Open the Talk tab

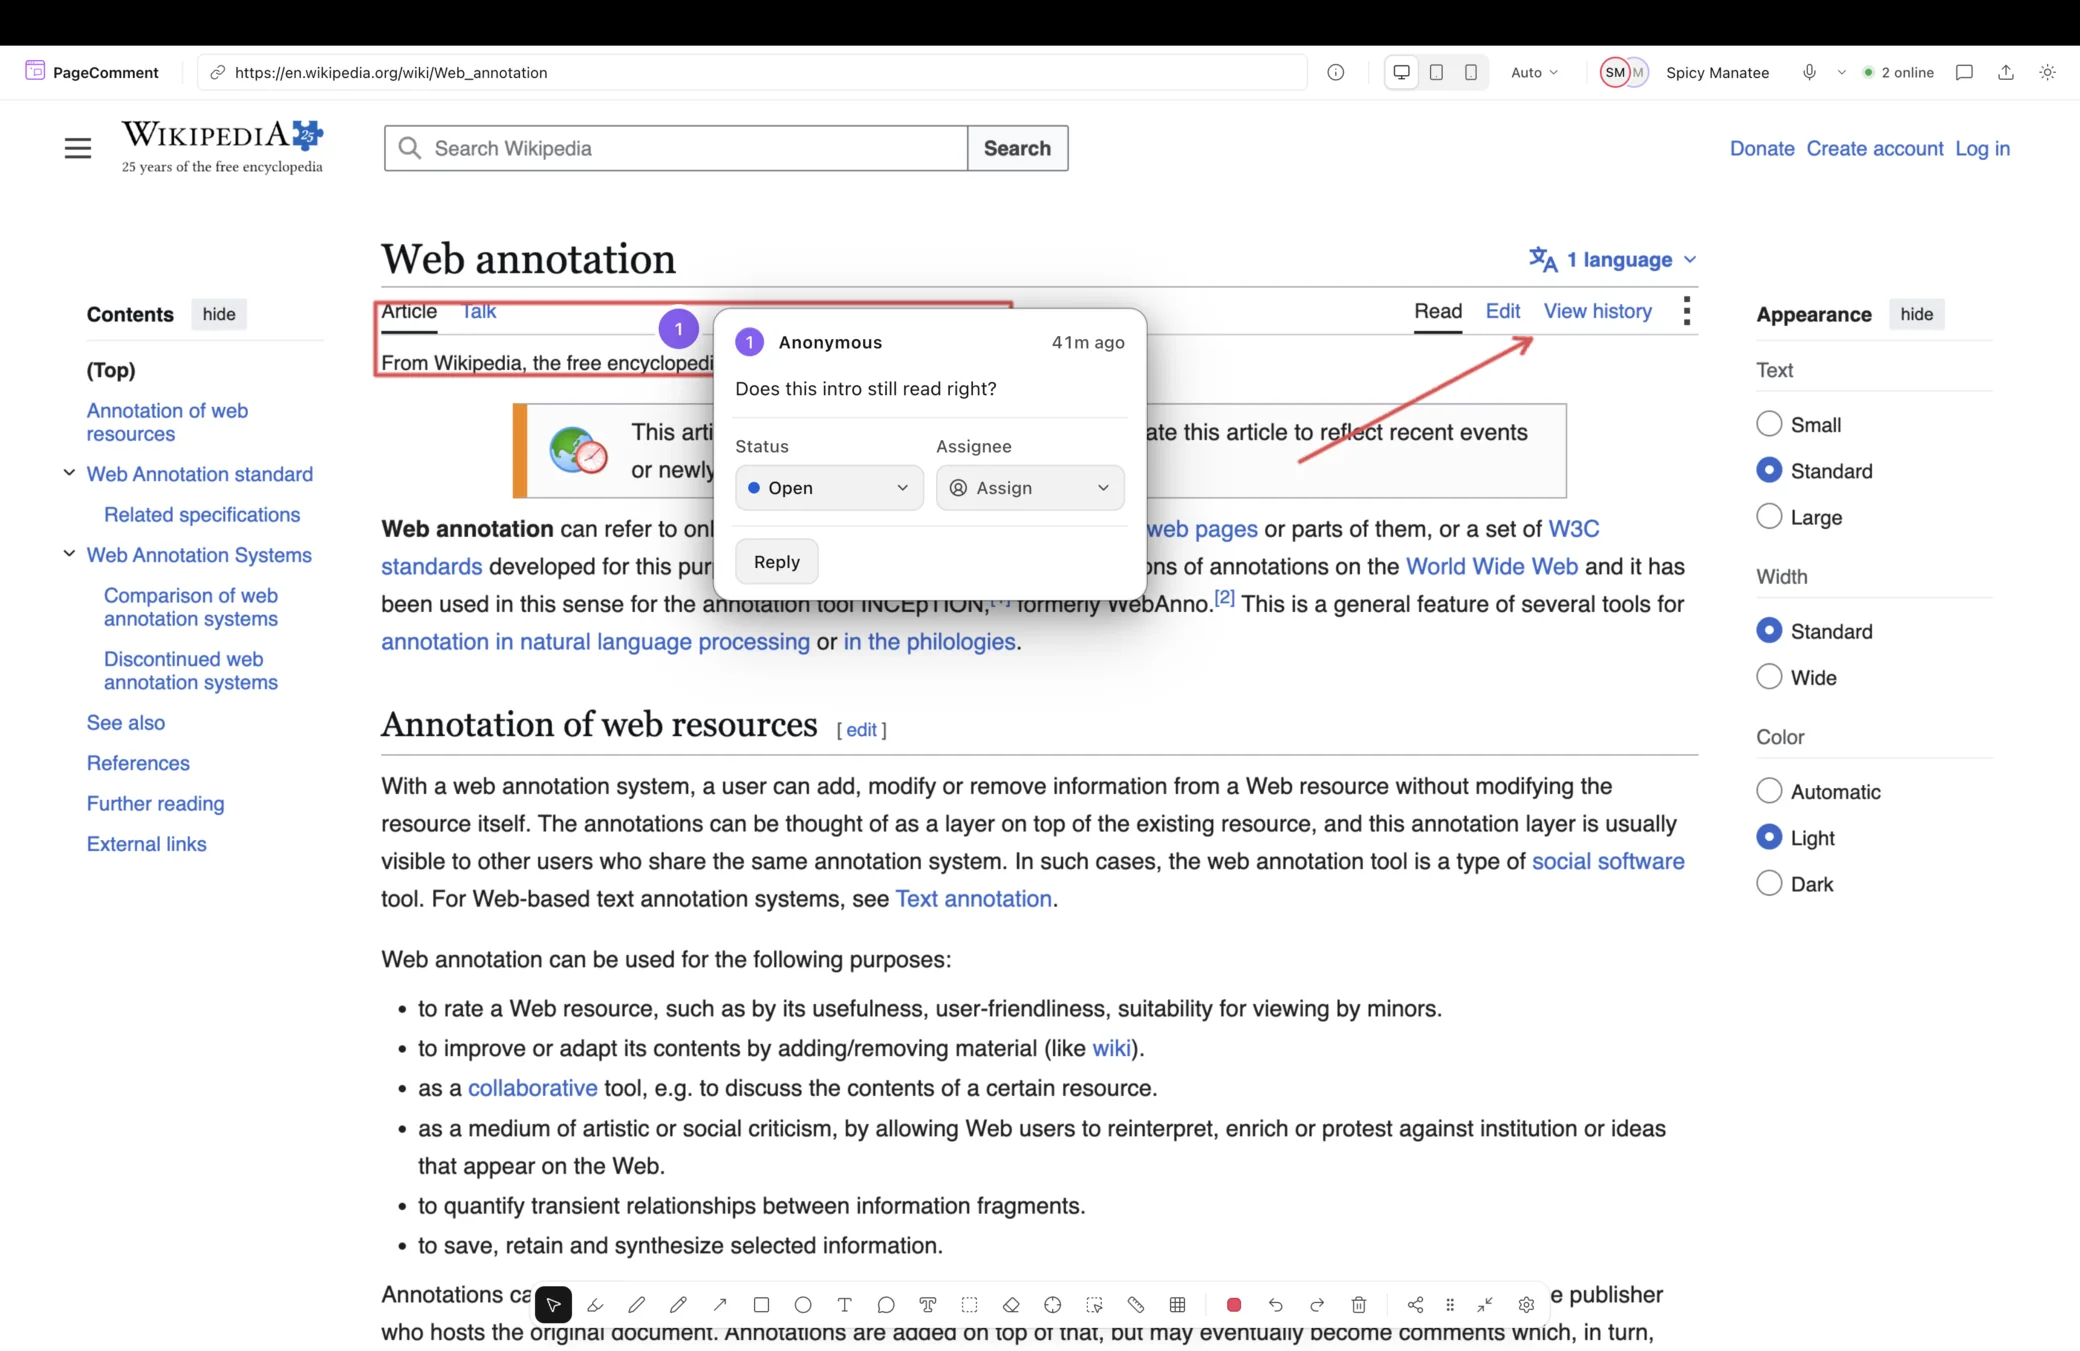pos(478,311)
